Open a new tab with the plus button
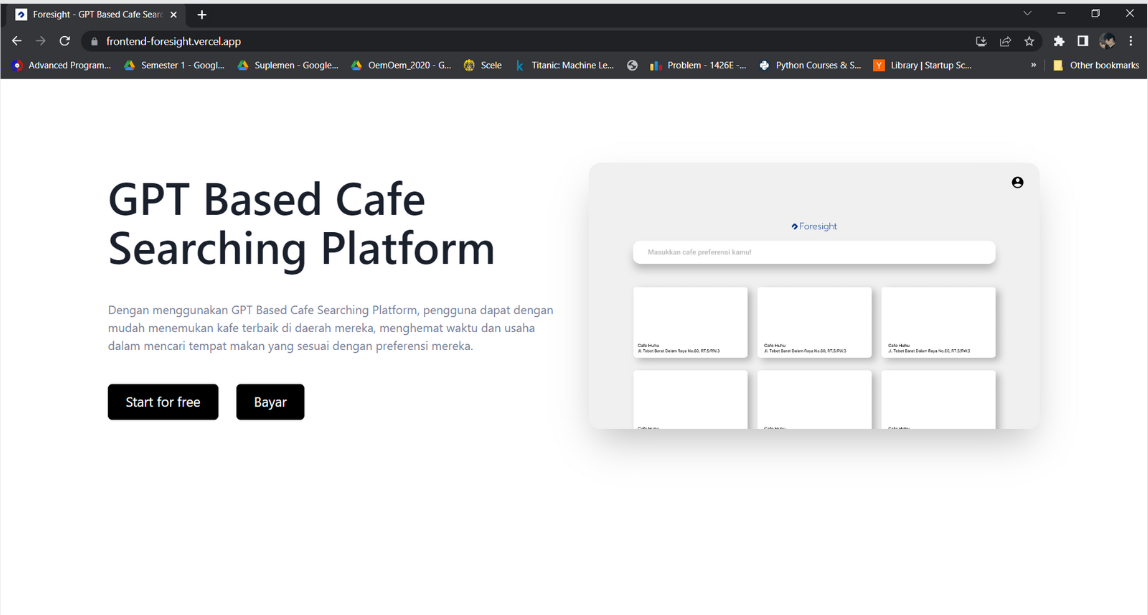 202,15
